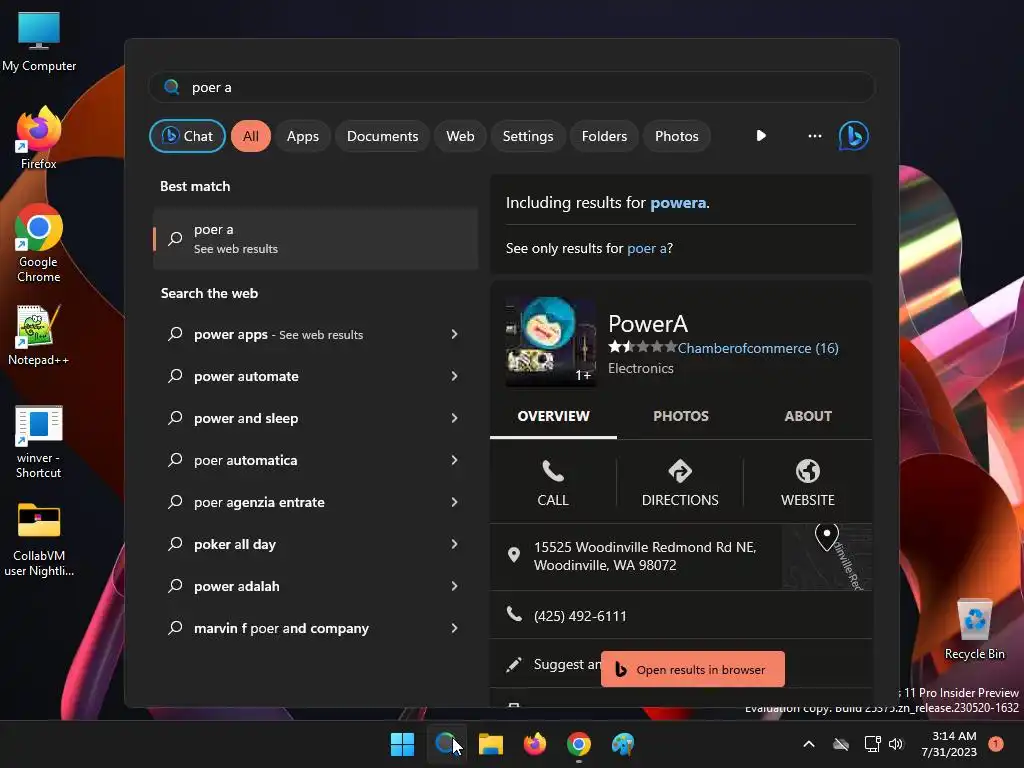Open Google Chrome from the taskbar
The height and width of the screenshot is (768, 1024).
[579, 744]
